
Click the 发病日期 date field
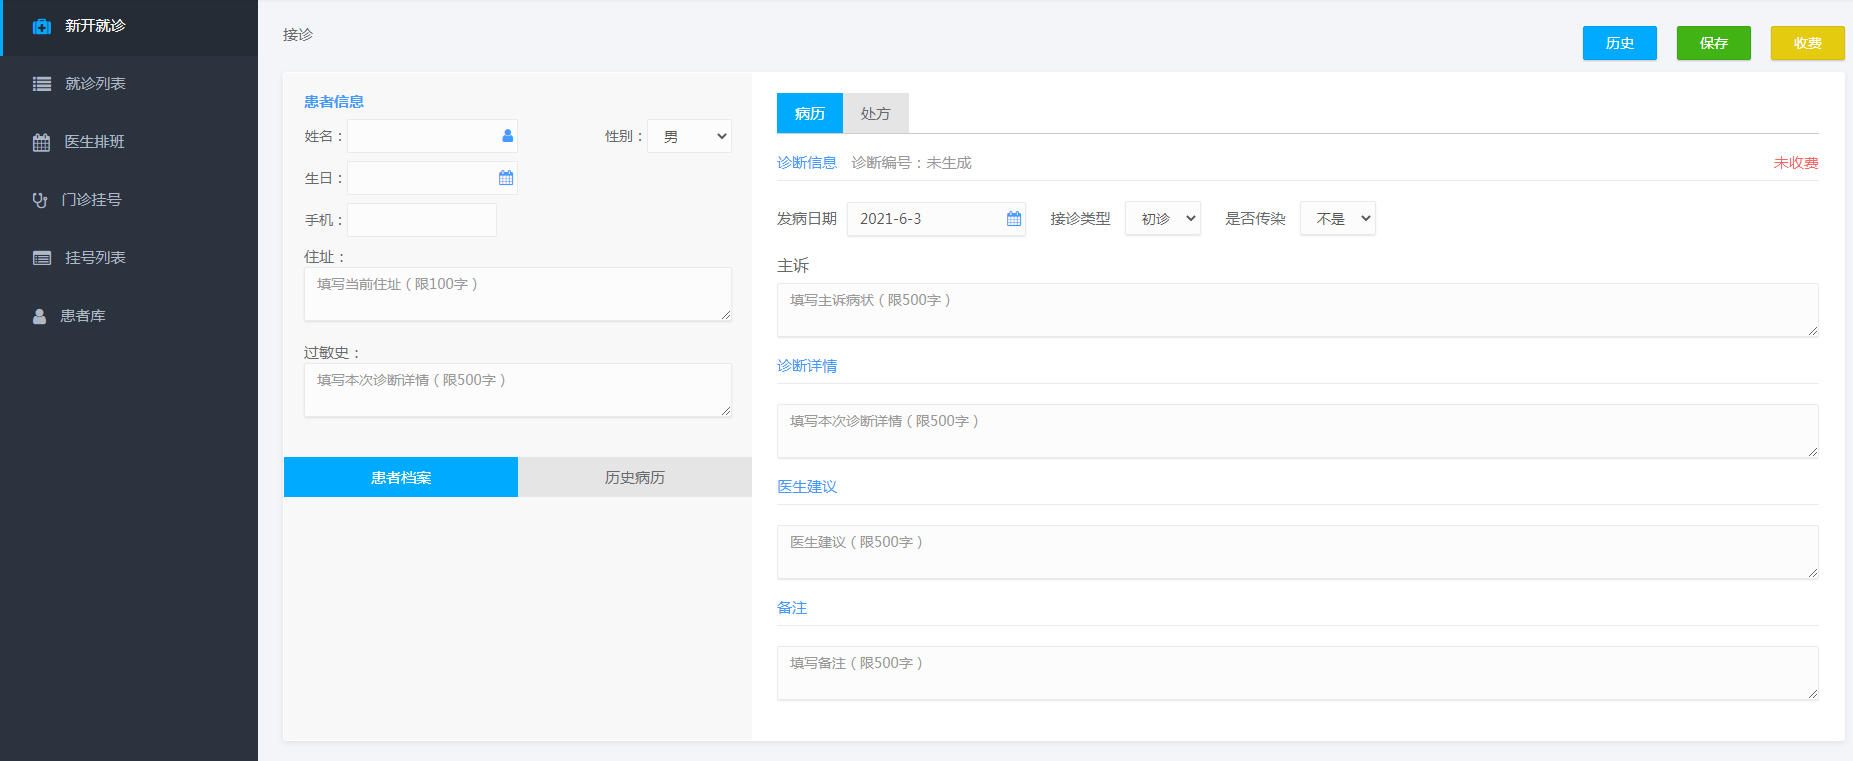[x=936, y=219]
